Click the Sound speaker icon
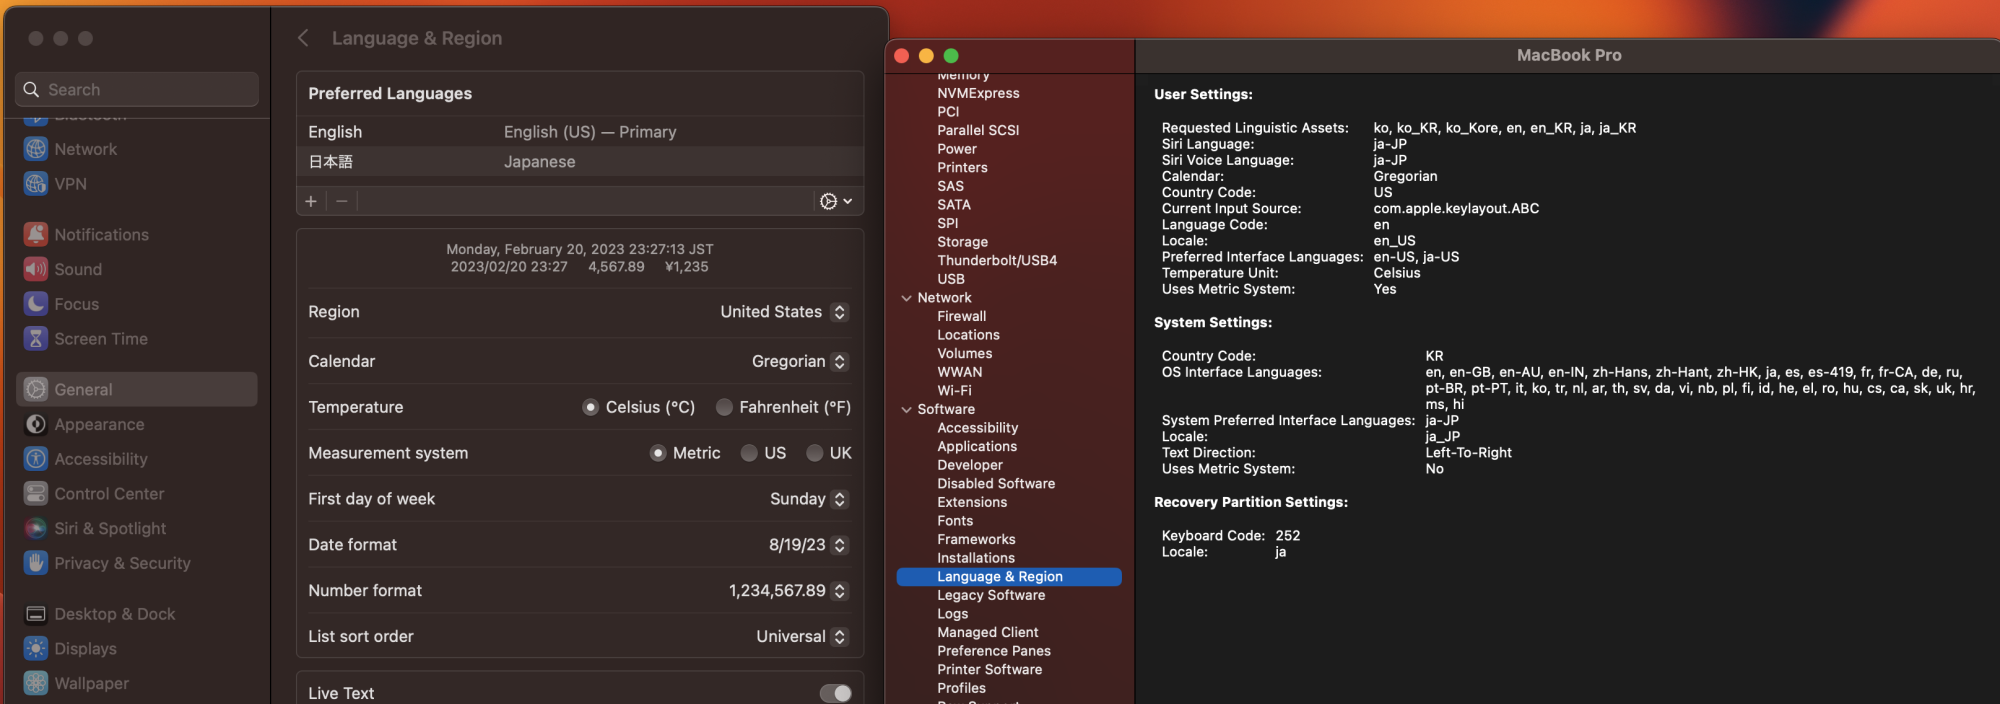The height and width of the screenshot is (704, 2000). tap(36, 269)
